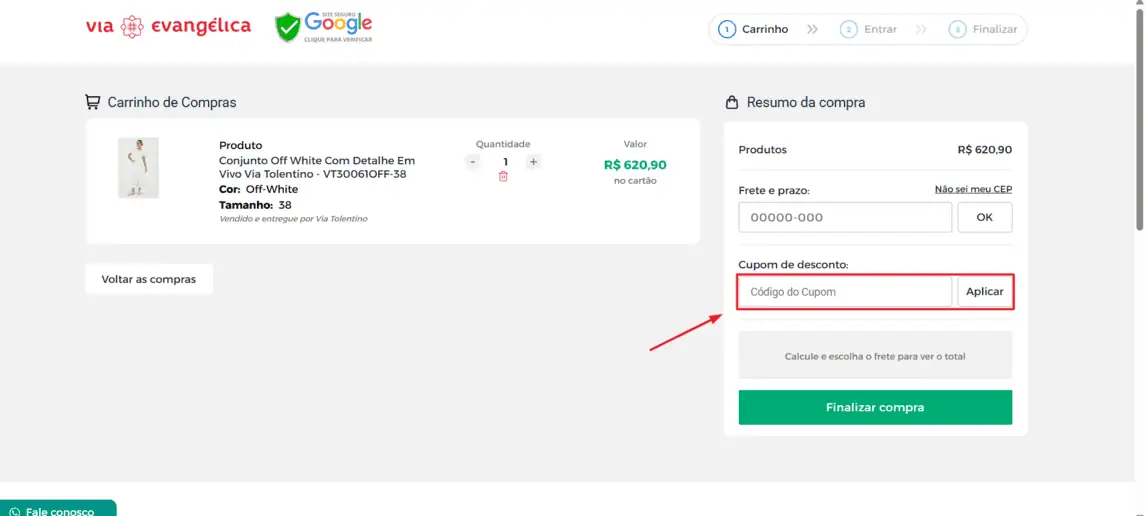Open WhatsApp Fale conosco chat
The image size is (1145, 516).
click(58, 509)
